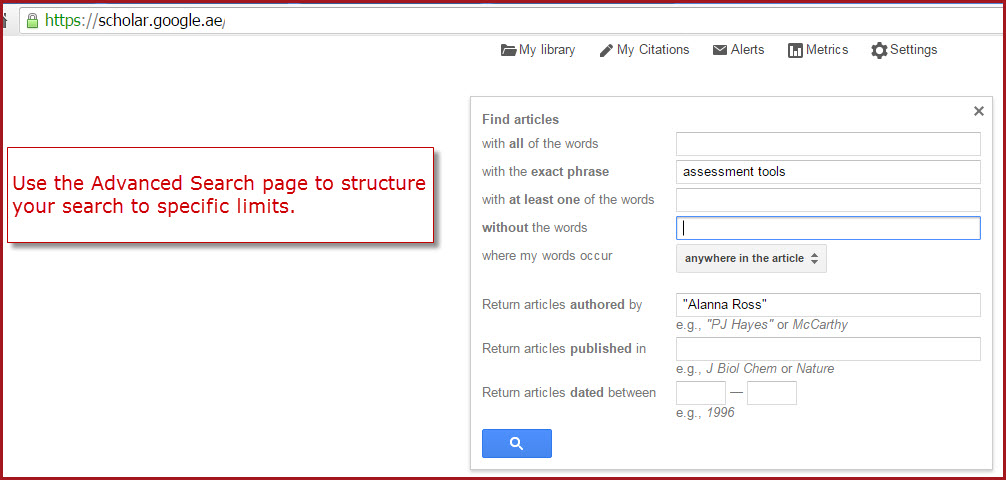The height and width of the screenshot is (480, 1006).
Task: Click the example text 'J Biol Chem or Nature'
Action: click(x=770, y=369)
